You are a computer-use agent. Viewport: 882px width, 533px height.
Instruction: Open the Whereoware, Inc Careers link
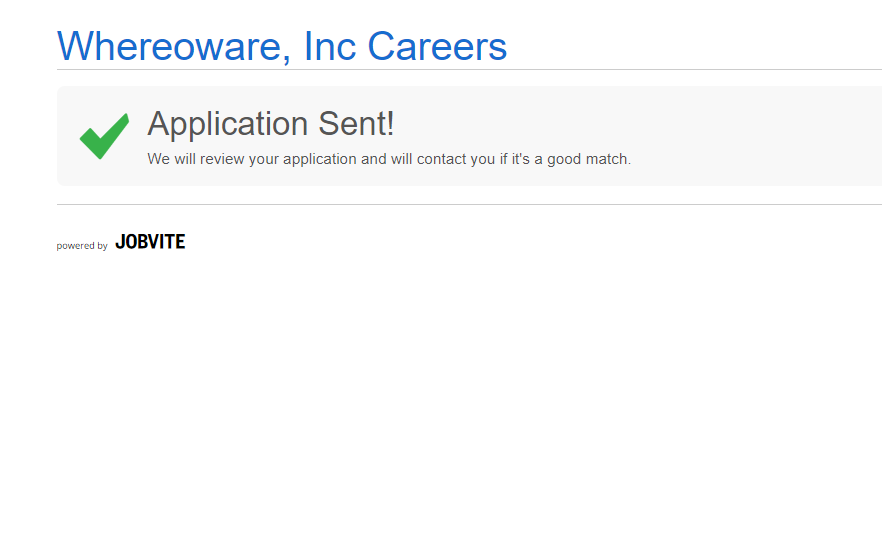[x=282, y=47]
